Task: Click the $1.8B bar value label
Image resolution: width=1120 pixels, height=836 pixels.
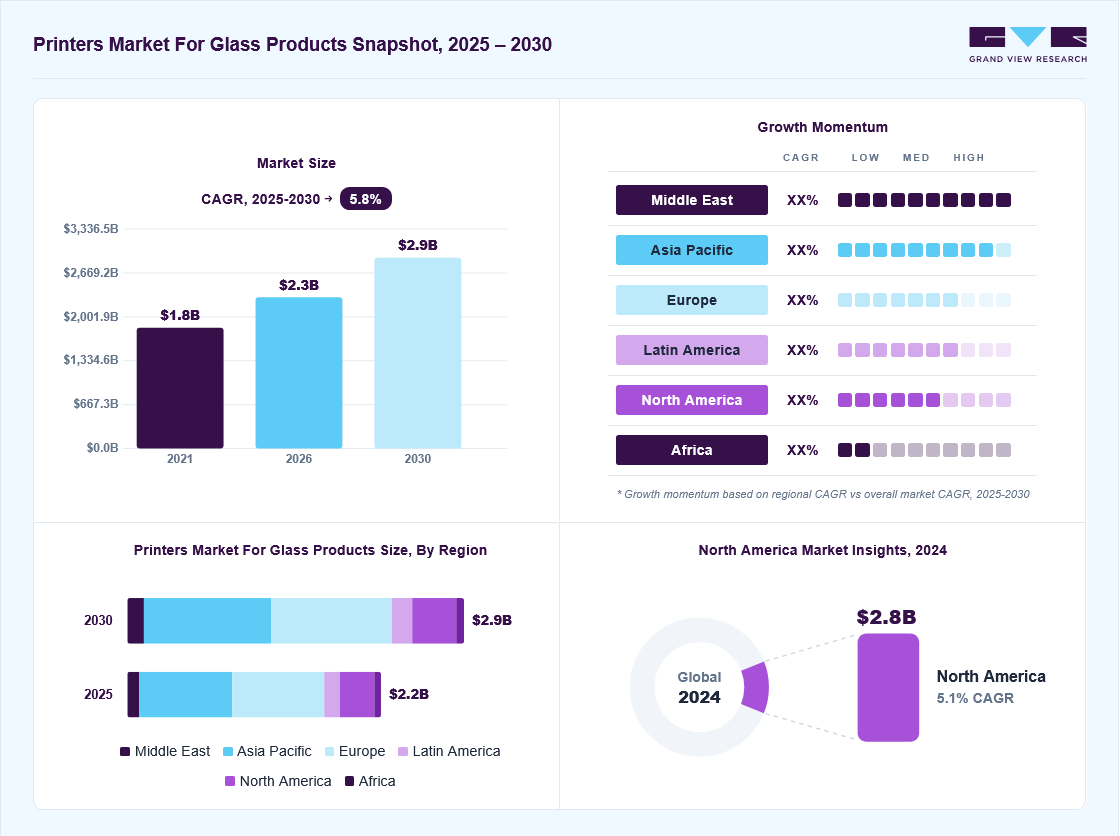Action: (x=180, y=315)
